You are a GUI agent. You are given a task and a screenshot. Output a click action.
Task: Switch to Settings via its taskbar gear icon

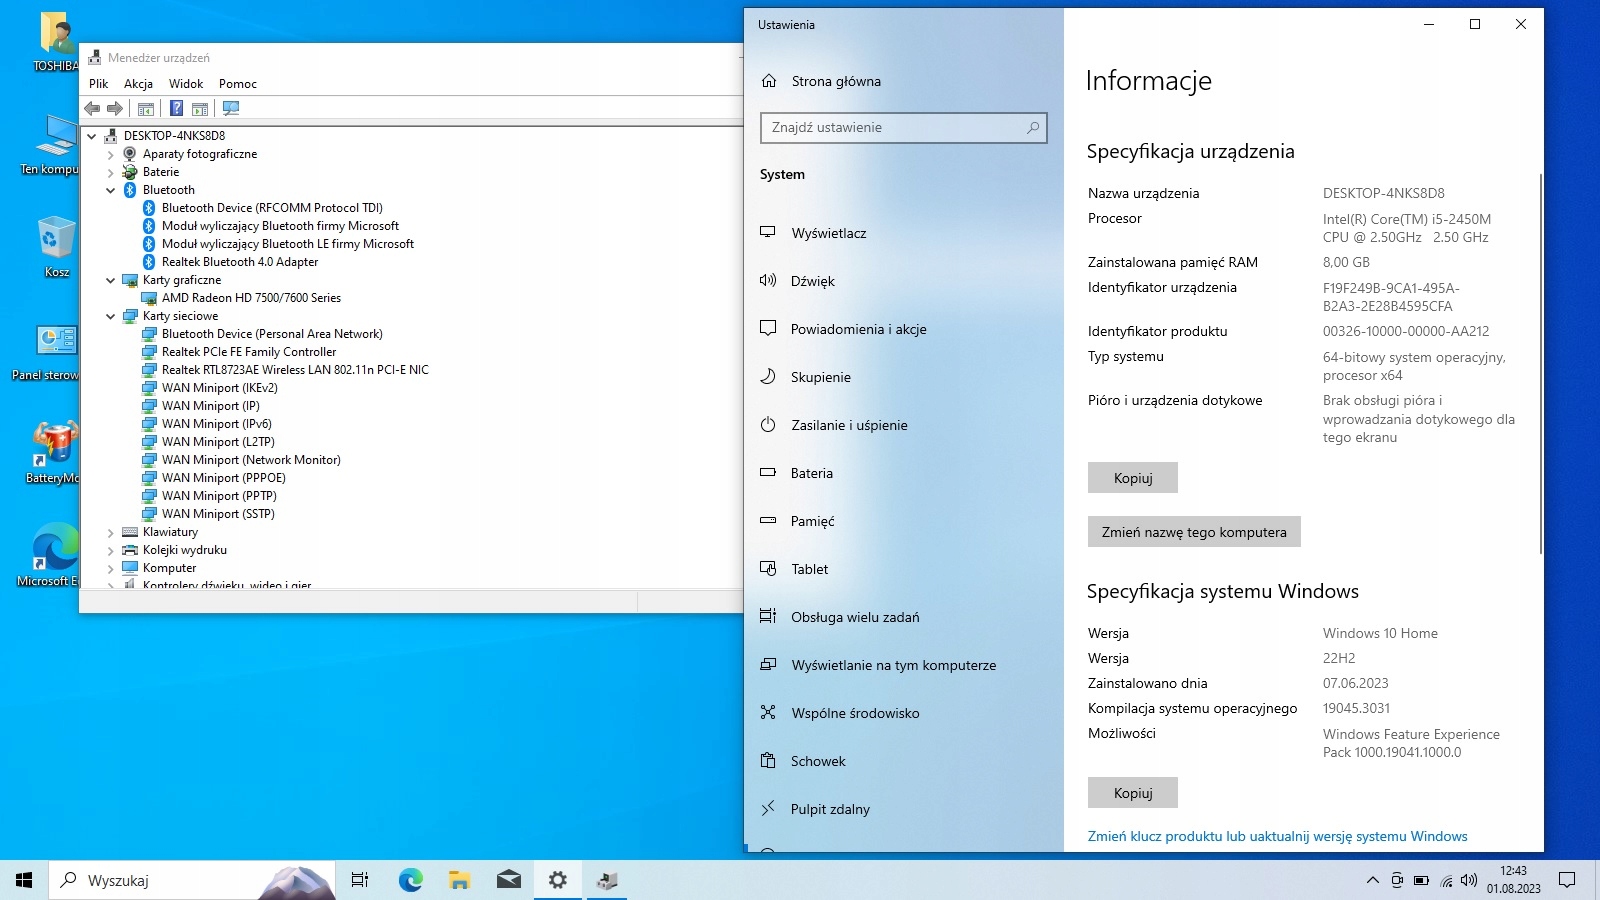point(558,880)
